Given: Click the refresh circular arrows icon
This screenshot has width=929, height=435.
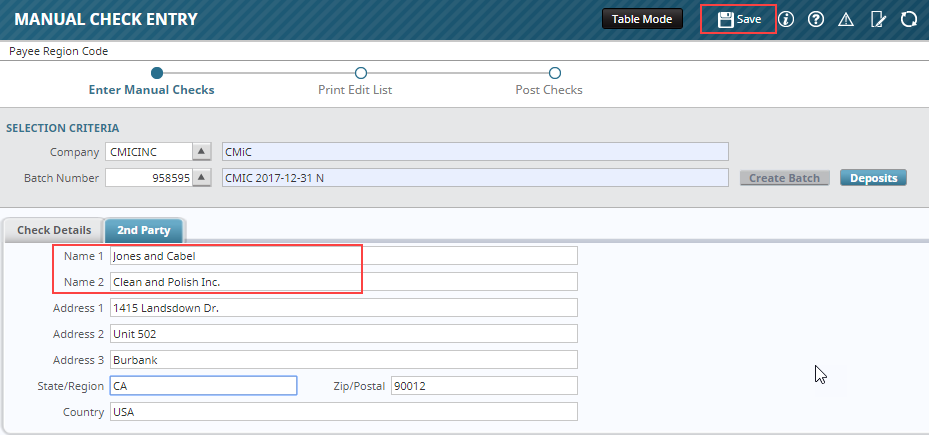Looking at the screenshot, I should [908, 19].
